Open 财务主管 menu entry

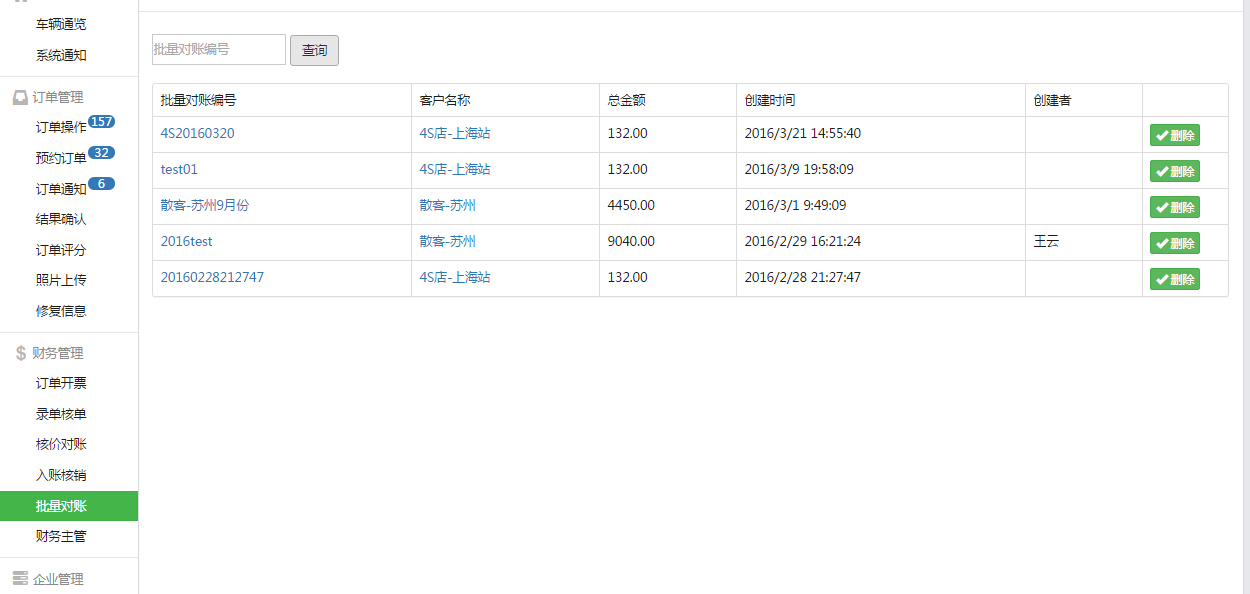61,536
